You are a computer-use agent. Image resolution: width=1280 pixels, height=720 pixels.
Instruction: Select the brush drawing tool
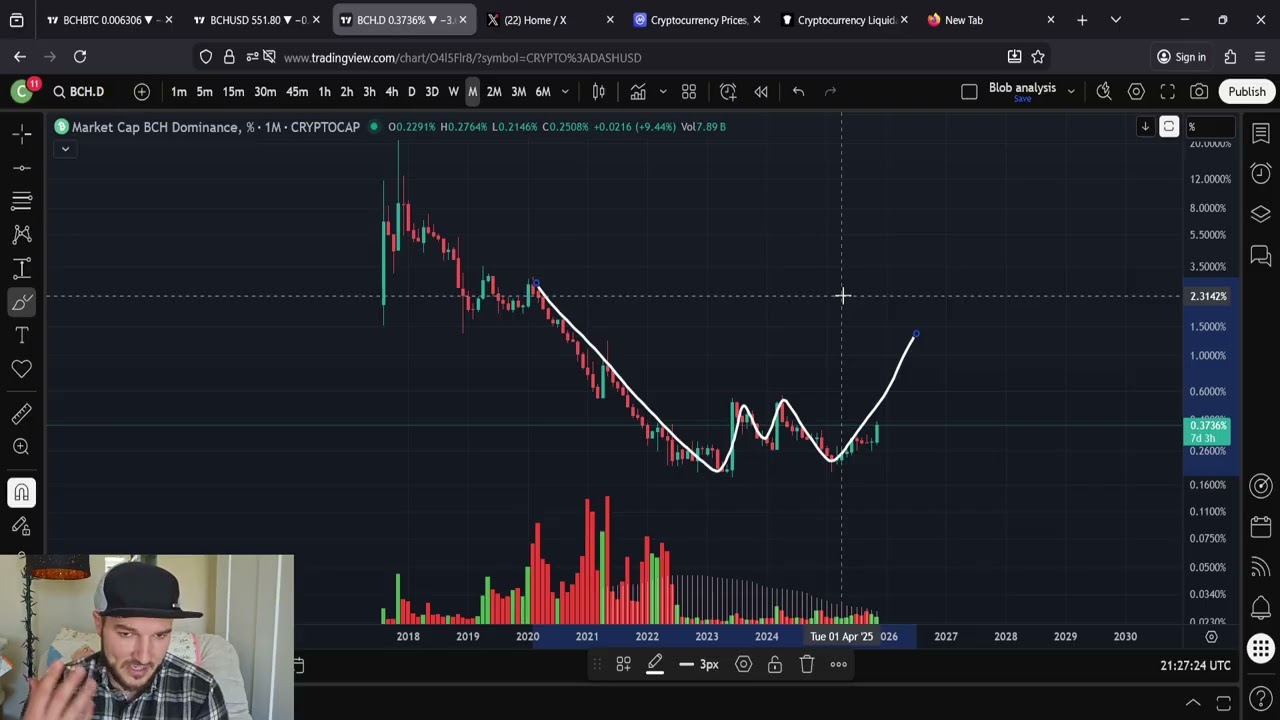(22, 302)
